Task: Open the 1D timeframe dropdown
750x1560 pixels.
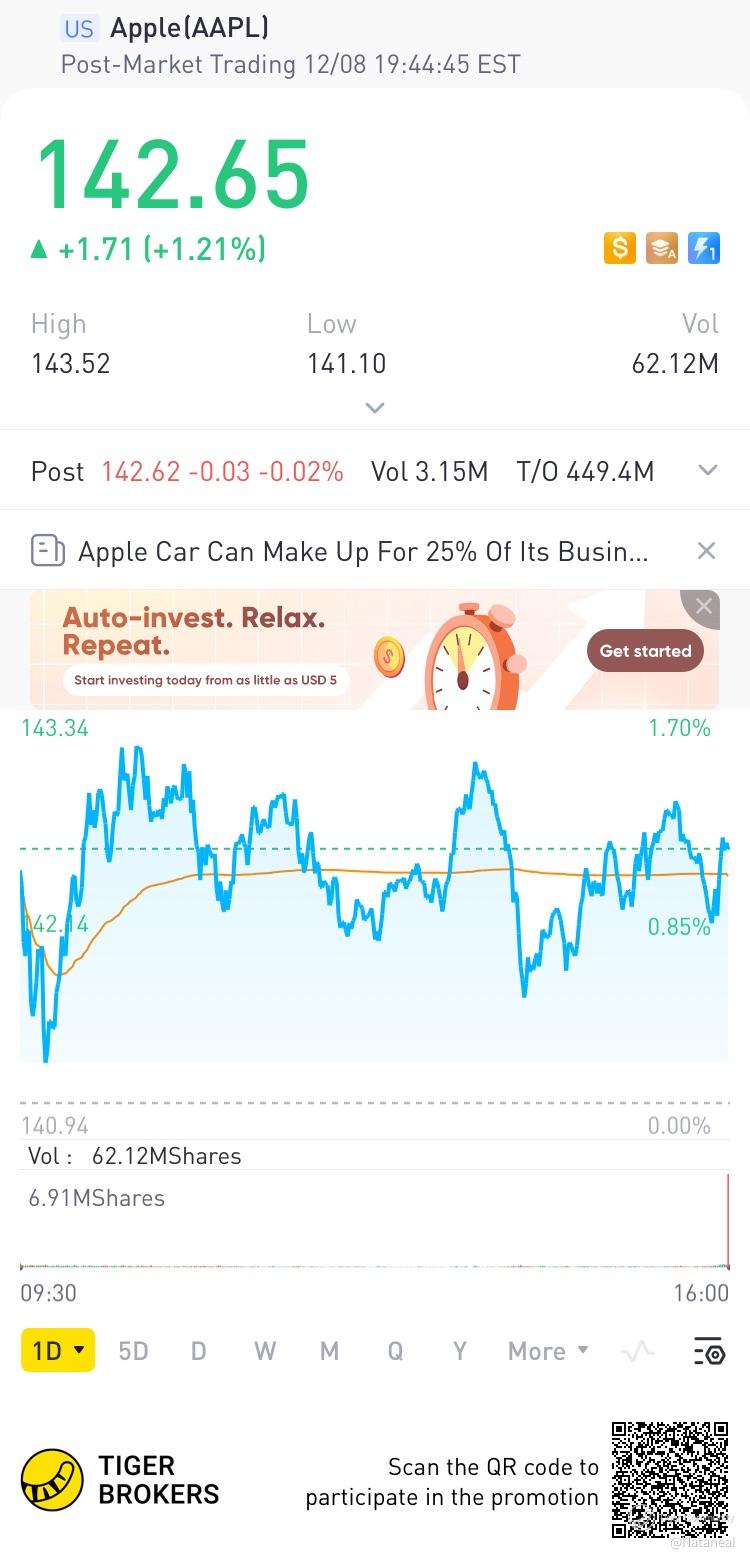Action: click(58, 1351)
